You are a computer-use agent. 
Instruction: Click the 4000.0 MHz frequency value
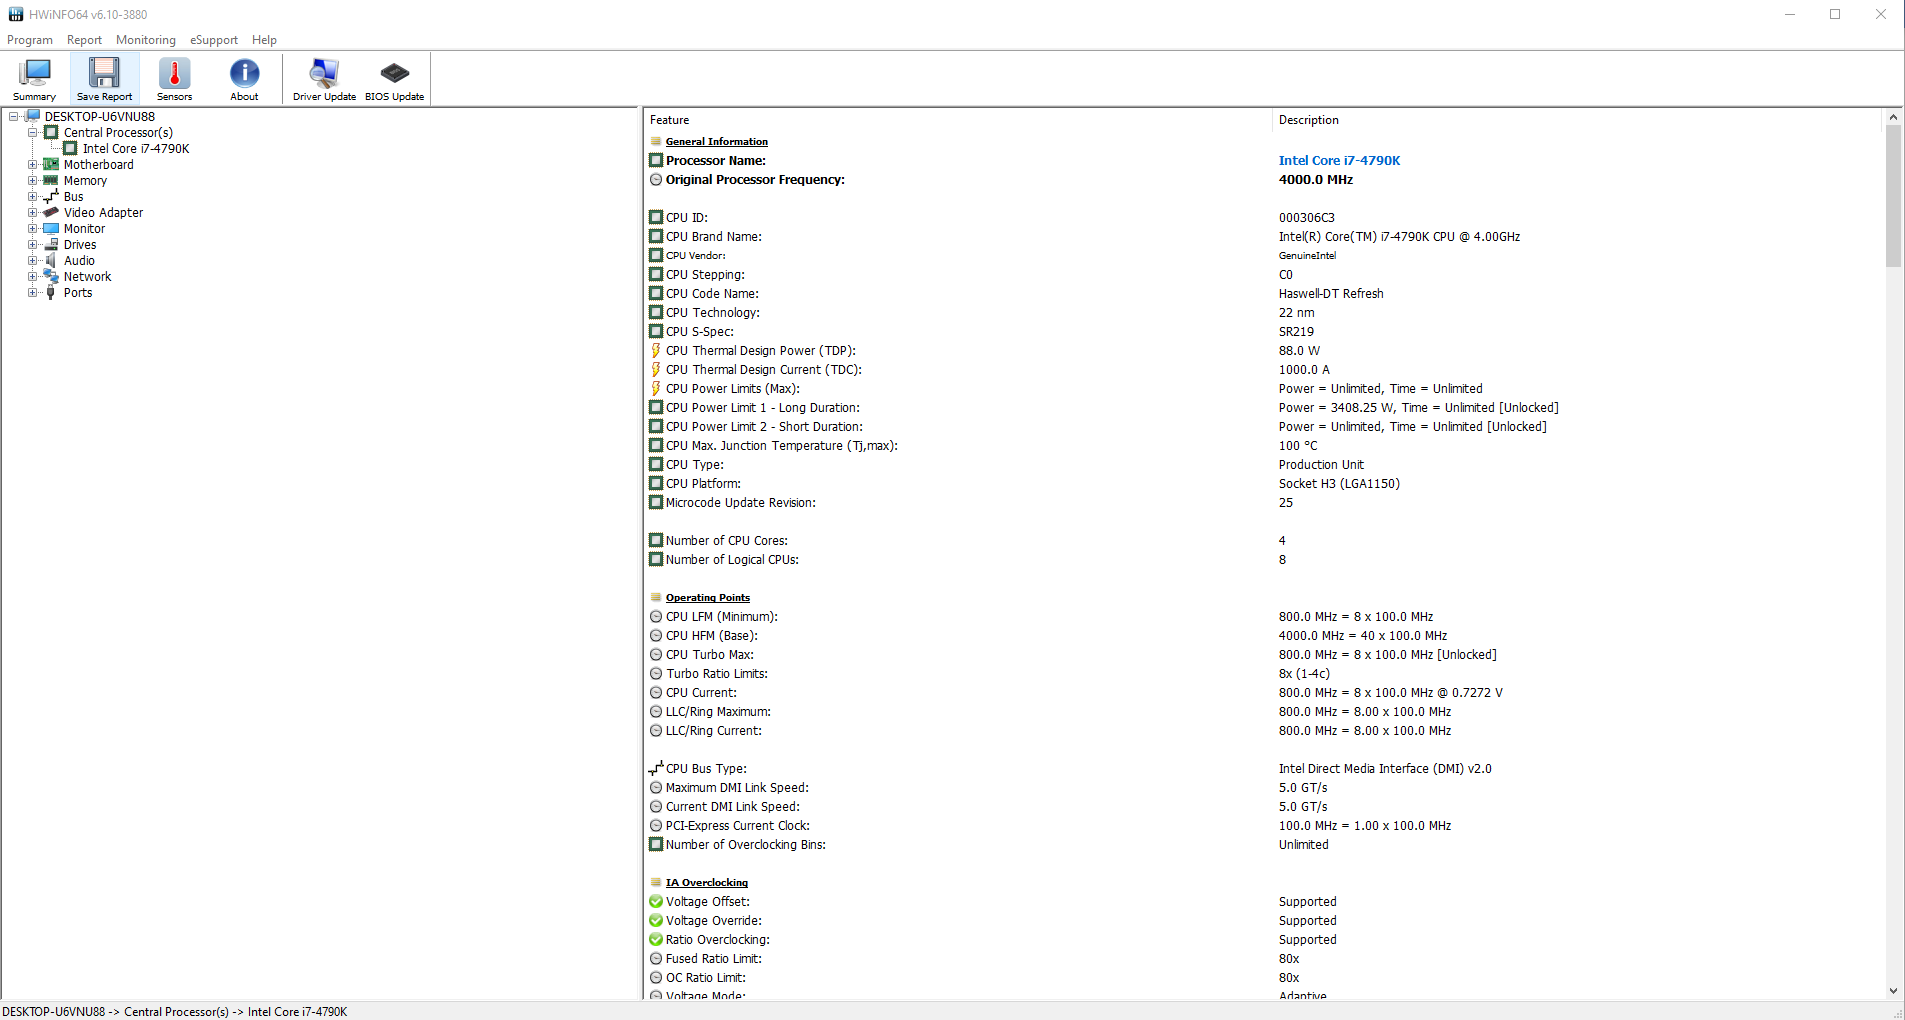point(1315,180)
